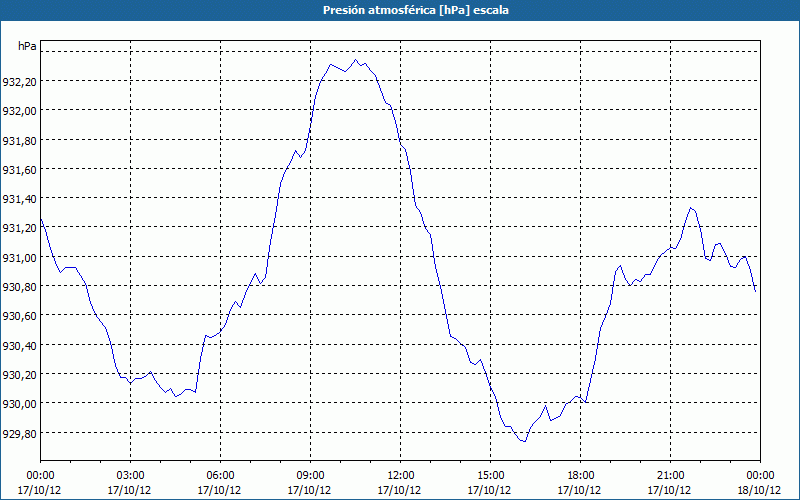Click the 09:00 time label
800x500 pixels.
click(310, 476)
